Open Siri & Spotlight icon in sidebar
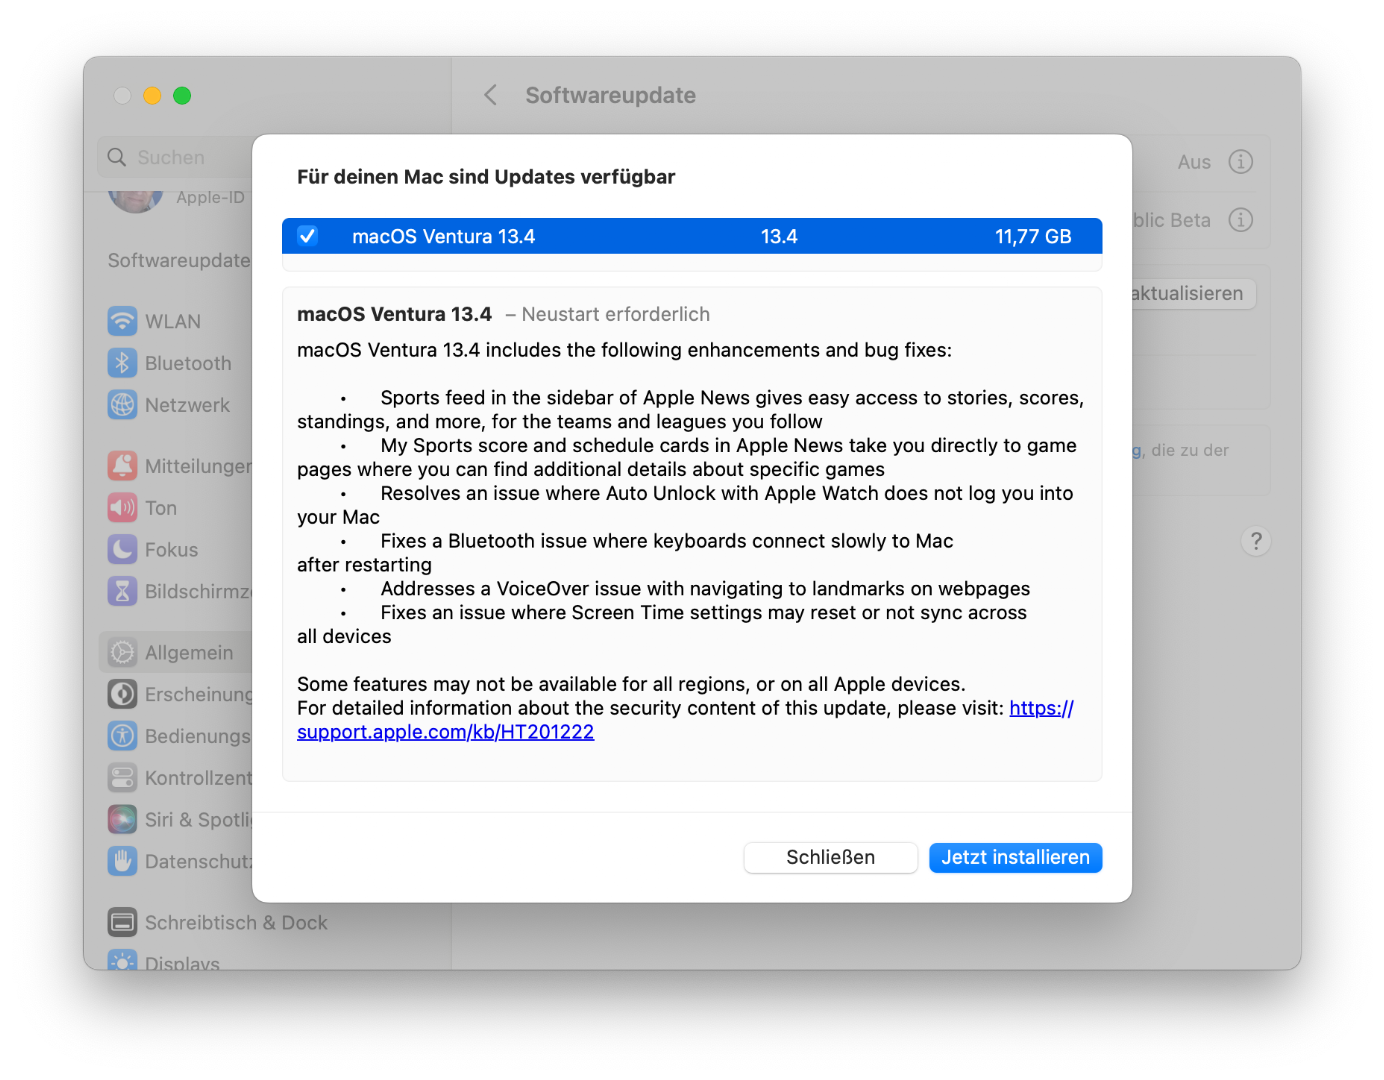1384x1080 pixels. tap(122, 820)
